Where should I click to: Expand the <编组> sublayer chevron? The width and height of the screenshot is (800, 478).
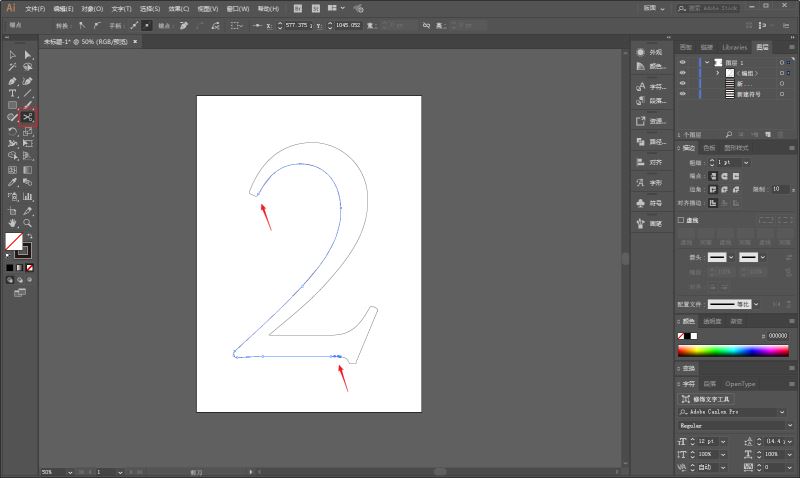717,73
